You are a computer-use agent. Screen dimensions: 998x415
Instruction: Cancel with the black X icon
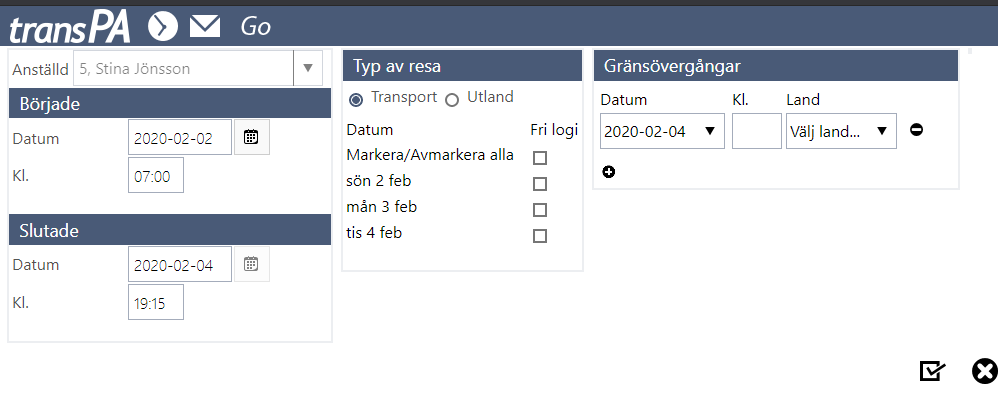point(985,371)
